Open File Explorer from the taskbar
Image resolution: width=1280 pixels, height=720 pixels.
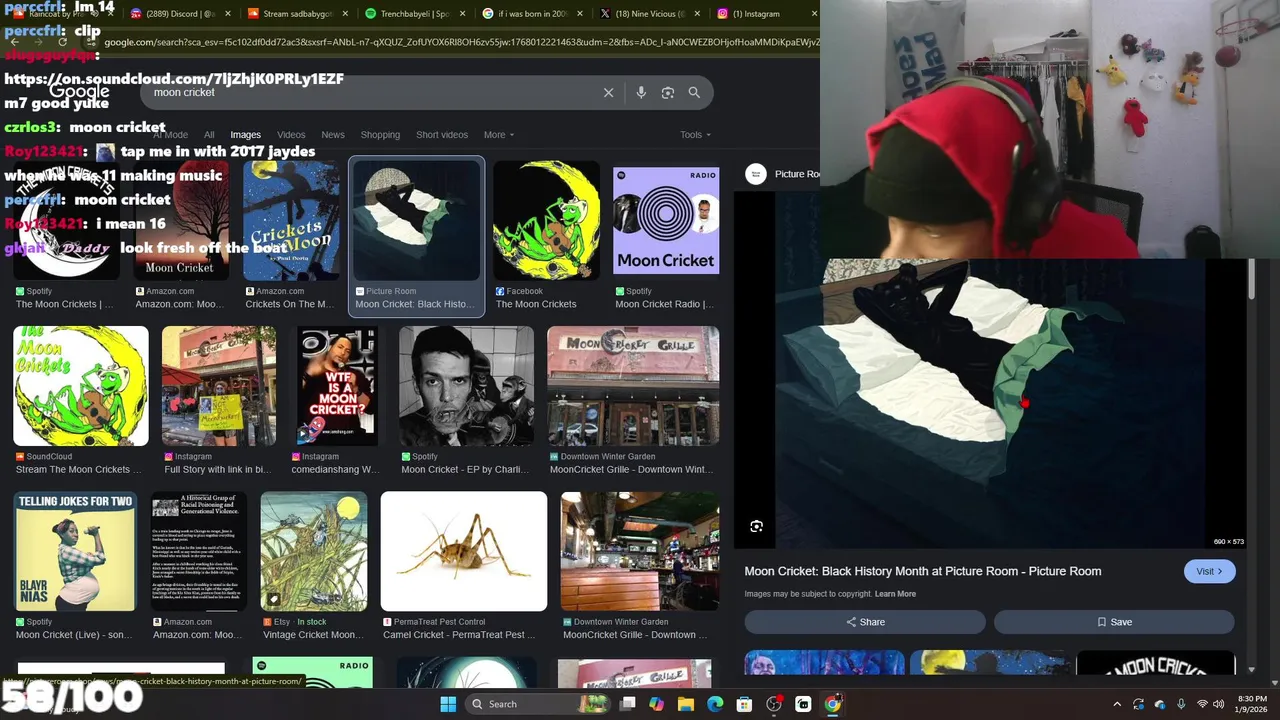pyautogui.click(x=686, y=704)
